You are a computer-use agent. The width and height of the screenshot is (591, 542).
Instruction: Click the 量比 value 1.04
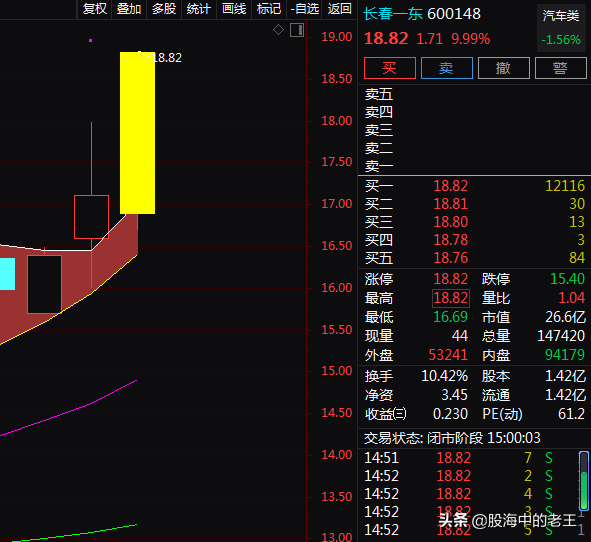tap(571, 298)
